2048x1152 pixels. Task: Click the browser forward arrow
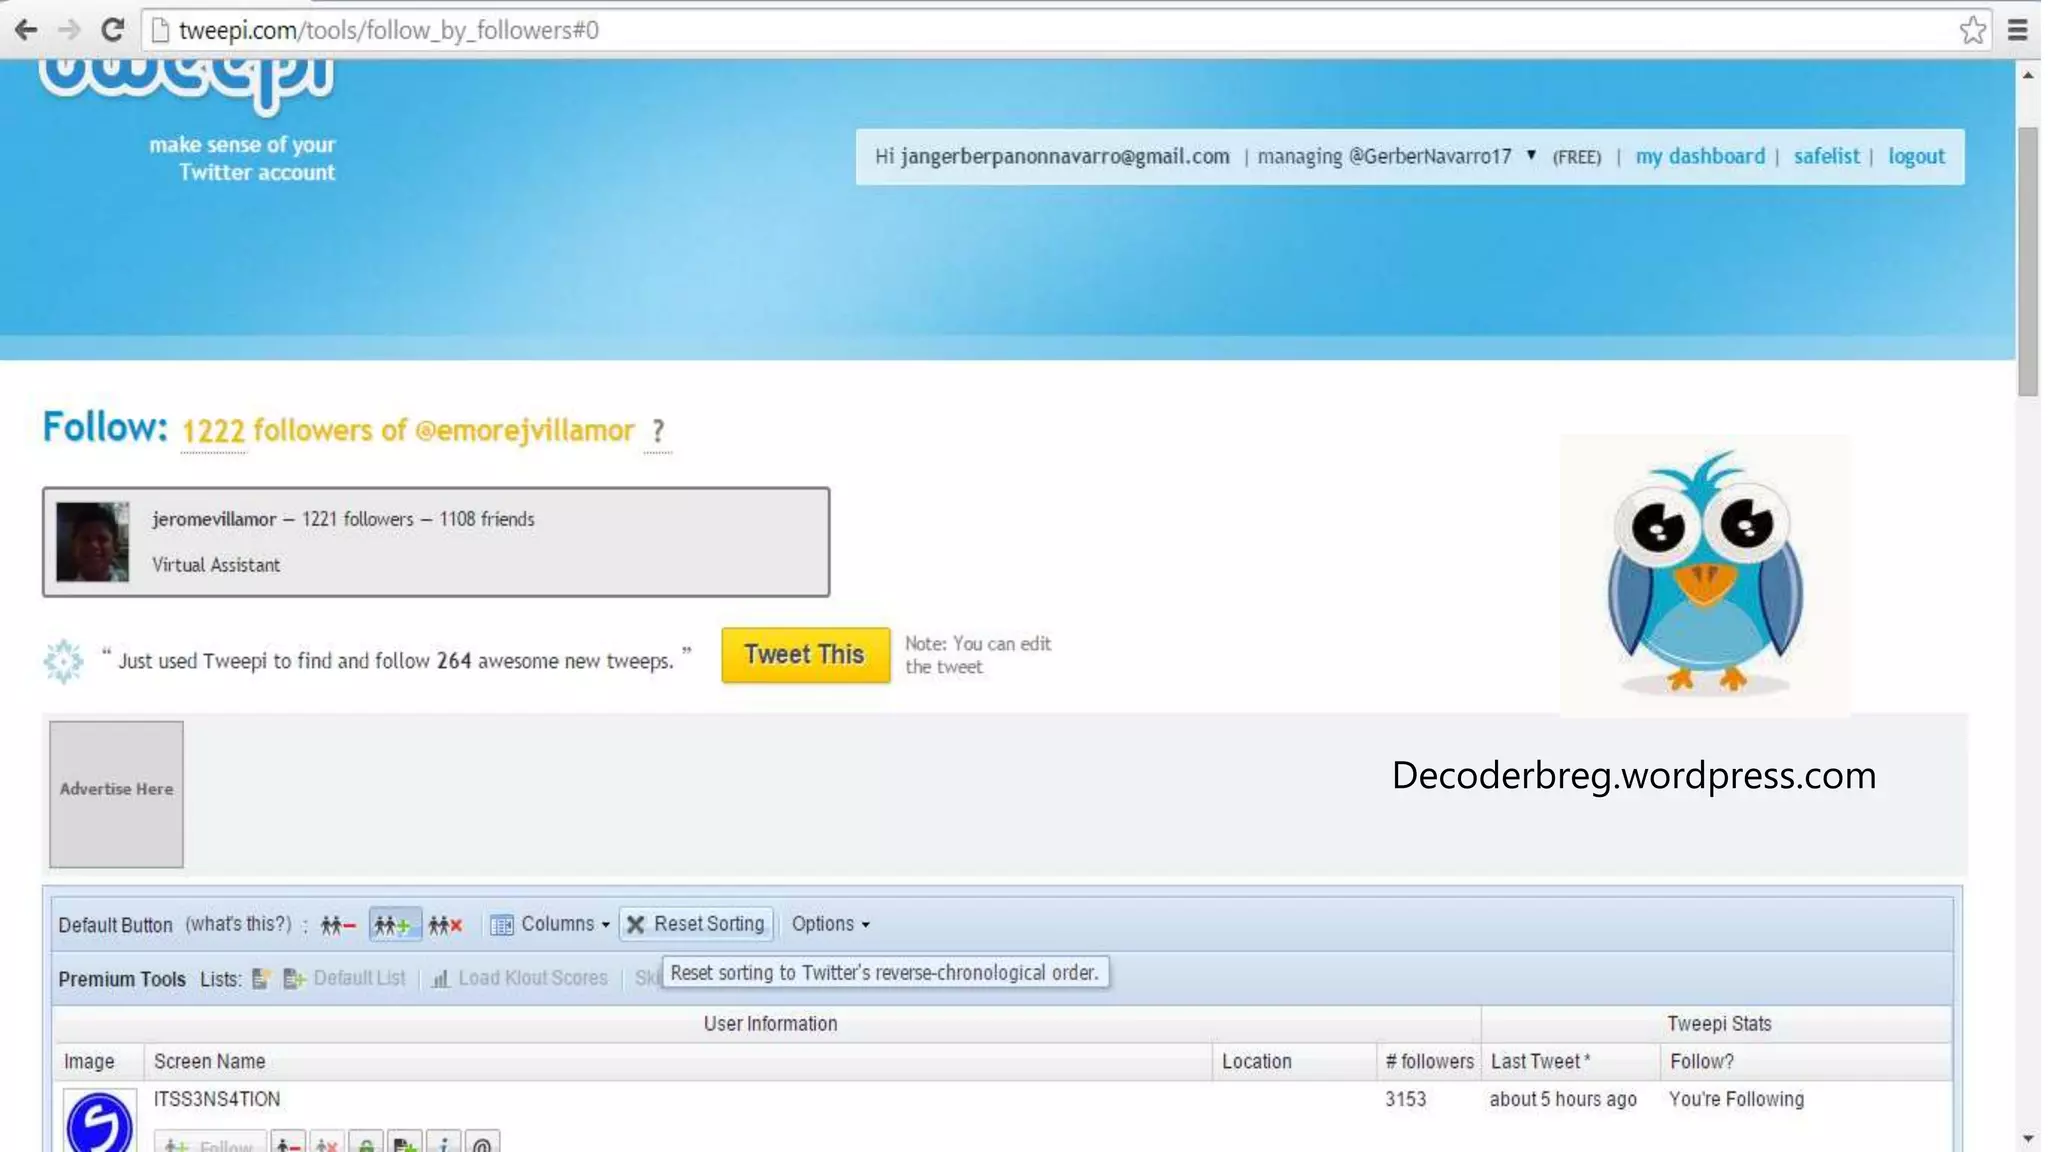click(x=68, y=30)
